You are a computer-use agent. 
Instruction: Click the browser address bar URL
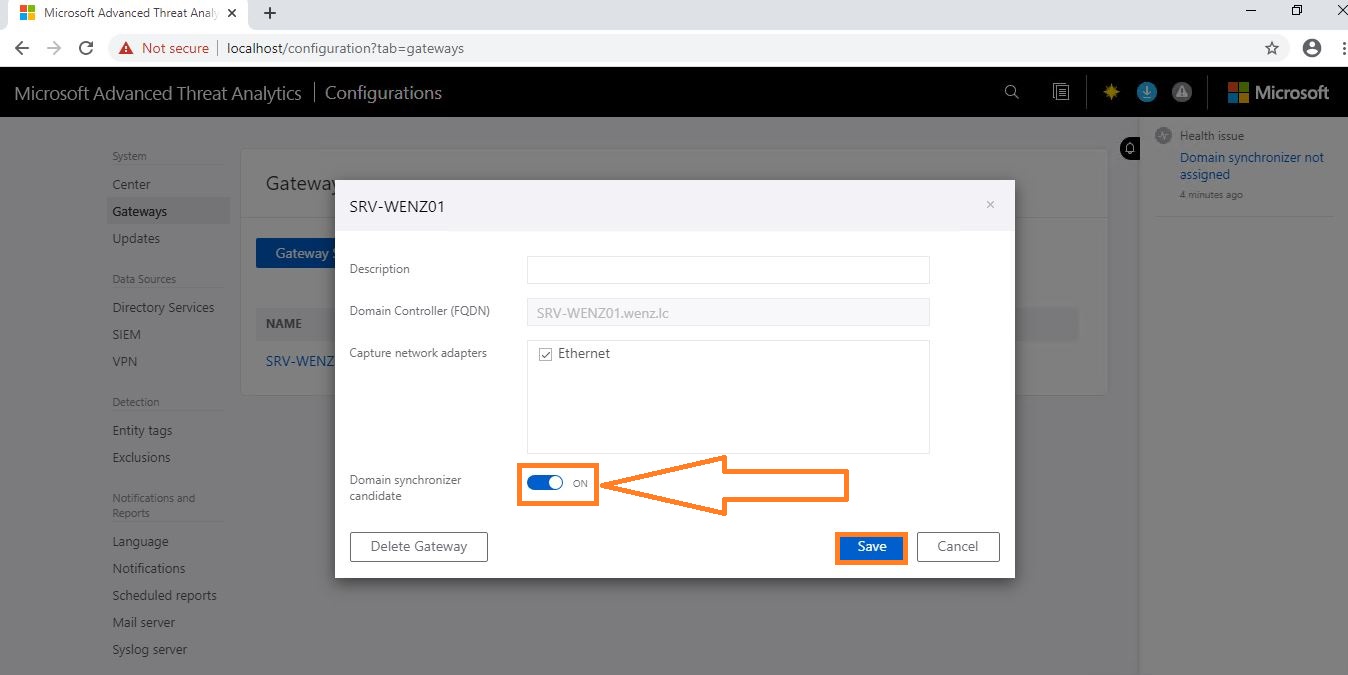click(x=345, y=48)
